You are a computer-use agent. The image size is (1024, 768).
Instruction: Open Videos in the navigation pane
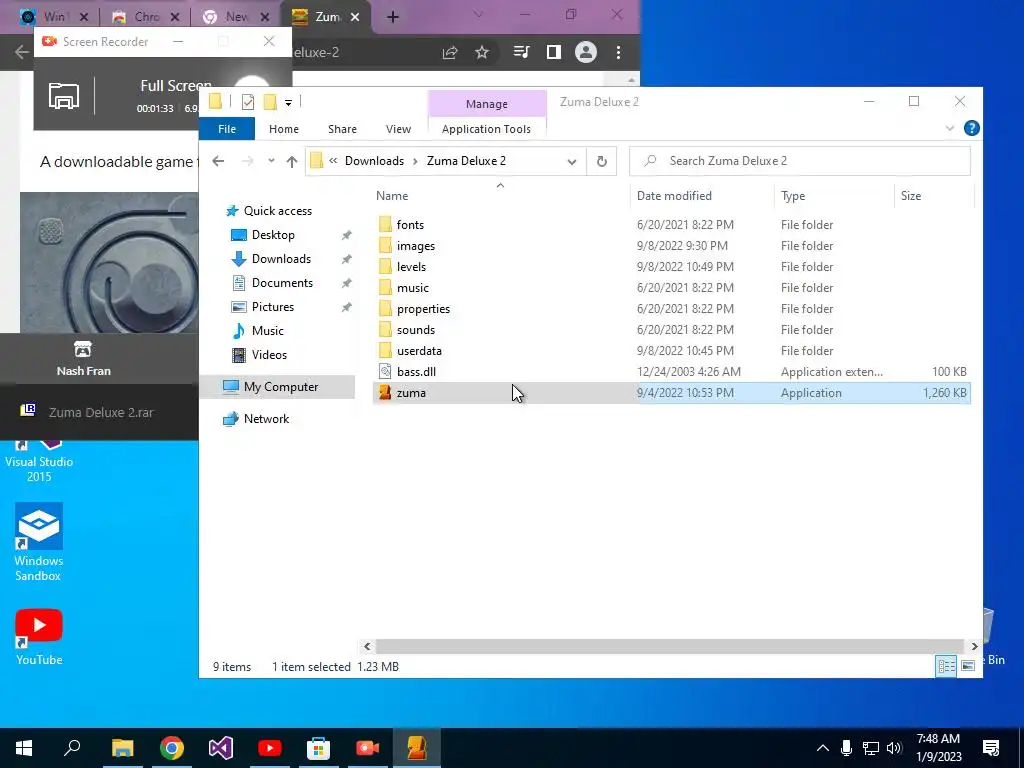[269, 355]
